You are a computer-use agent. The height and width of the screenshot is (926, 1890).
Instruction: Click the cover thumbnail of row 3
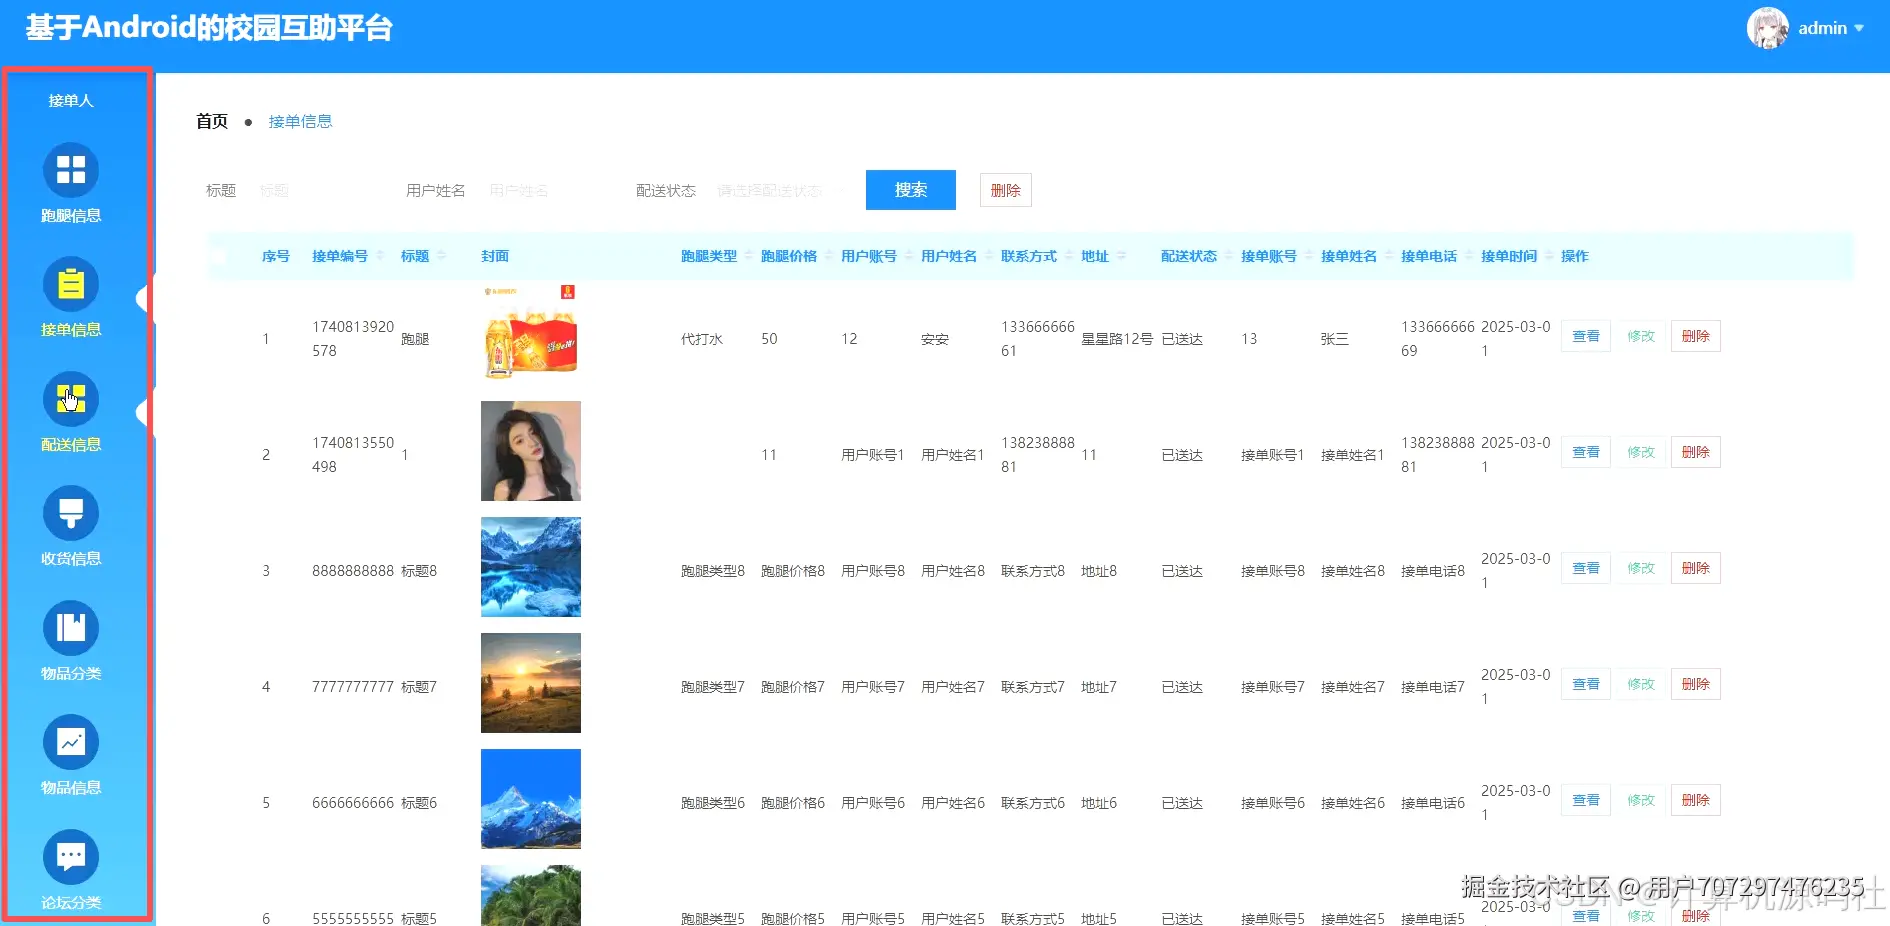530,567
